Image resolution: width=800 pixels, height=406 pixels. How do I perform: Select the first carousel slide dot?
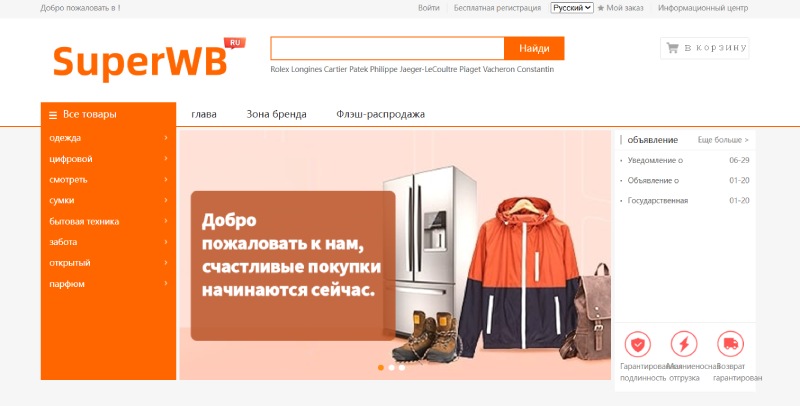pyautogui.click(x=381, y=367)
